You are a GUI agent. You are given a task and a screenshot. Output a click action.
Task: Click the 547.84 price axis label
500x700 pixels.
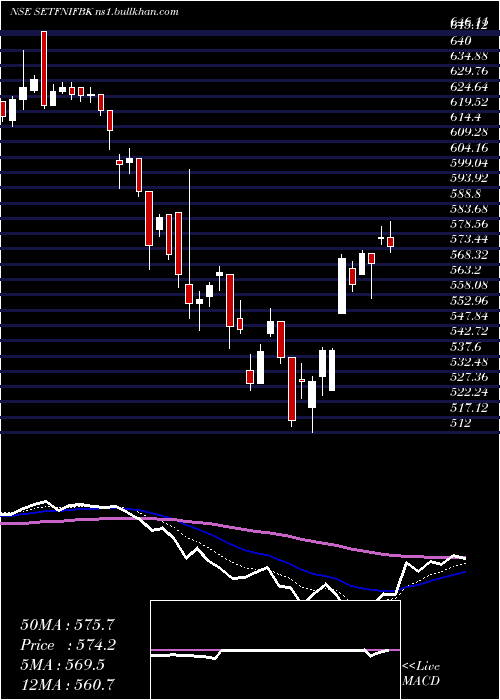(469, 316)
